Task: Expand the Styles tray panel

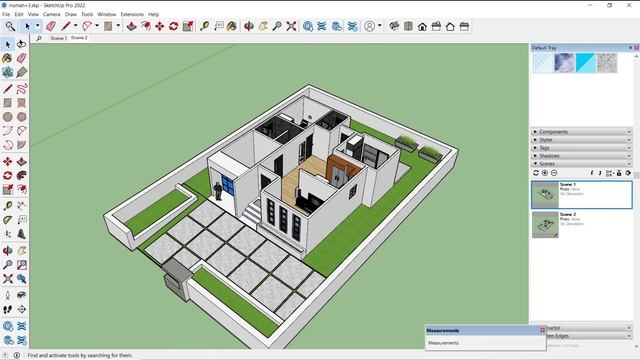Action: [582, 140]
